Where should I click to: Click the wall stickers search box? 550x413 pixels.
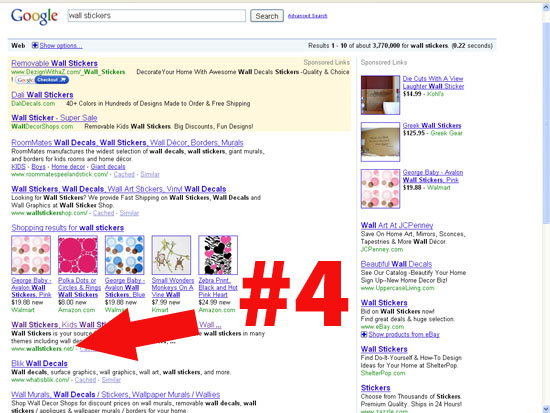156,16
